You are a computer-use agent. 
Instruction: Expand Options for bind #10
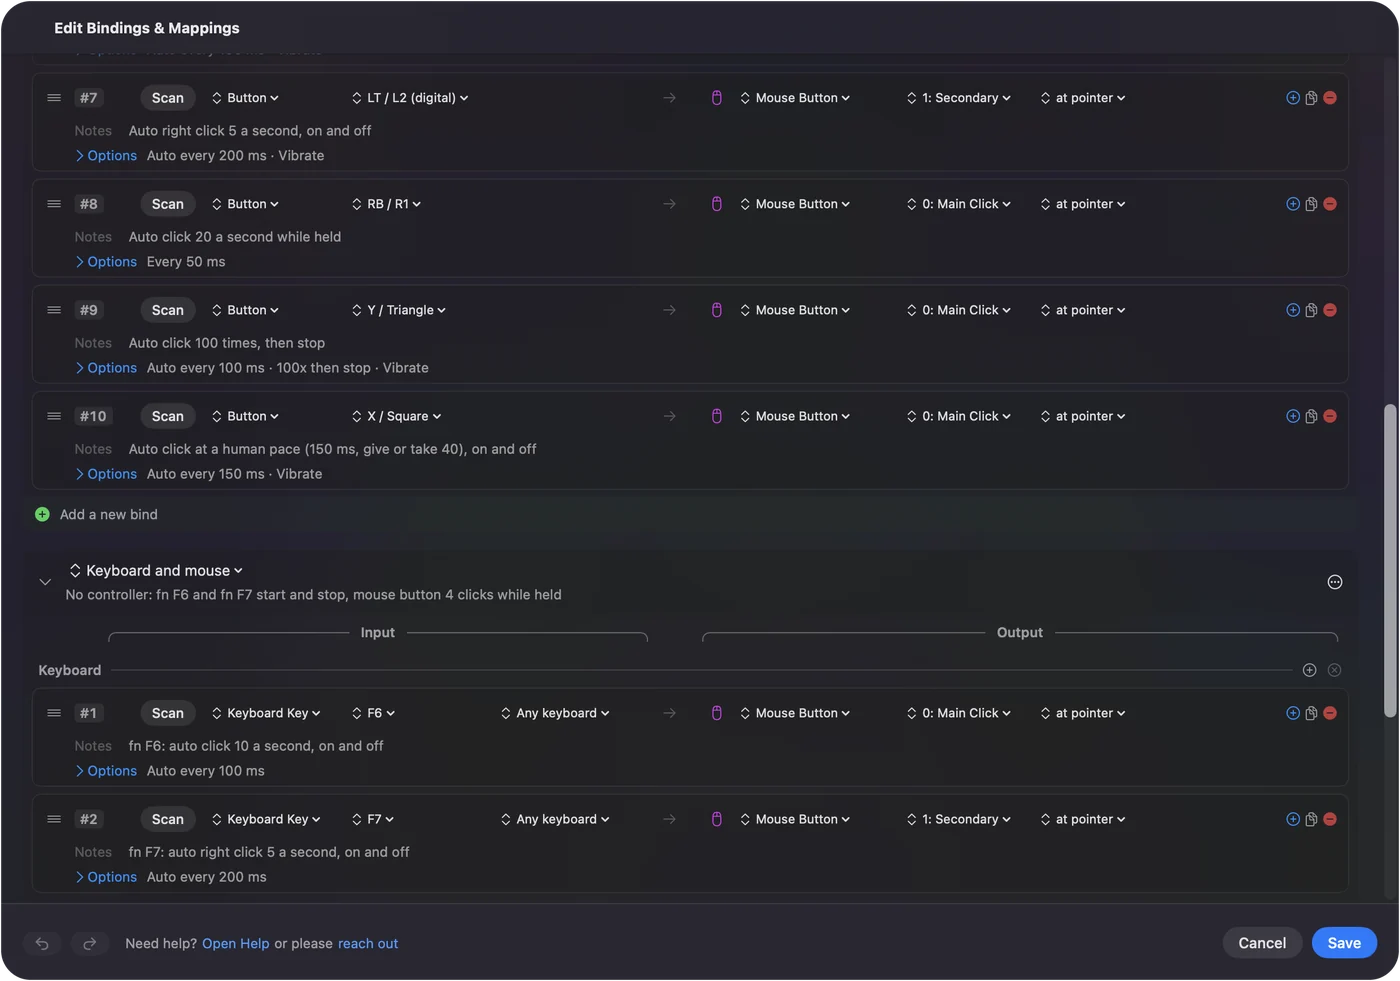tap(106, 474)
